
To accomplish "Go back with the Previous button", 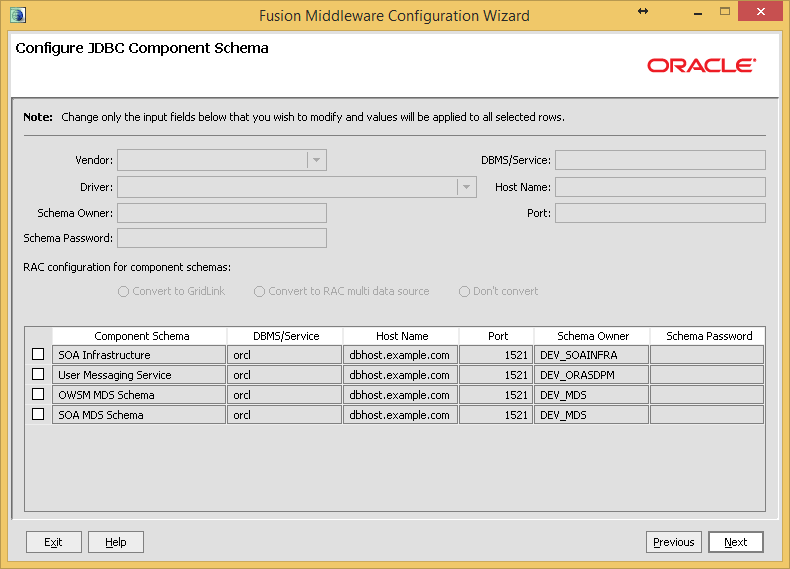I will pyautogui.click(x=674, y=542).
